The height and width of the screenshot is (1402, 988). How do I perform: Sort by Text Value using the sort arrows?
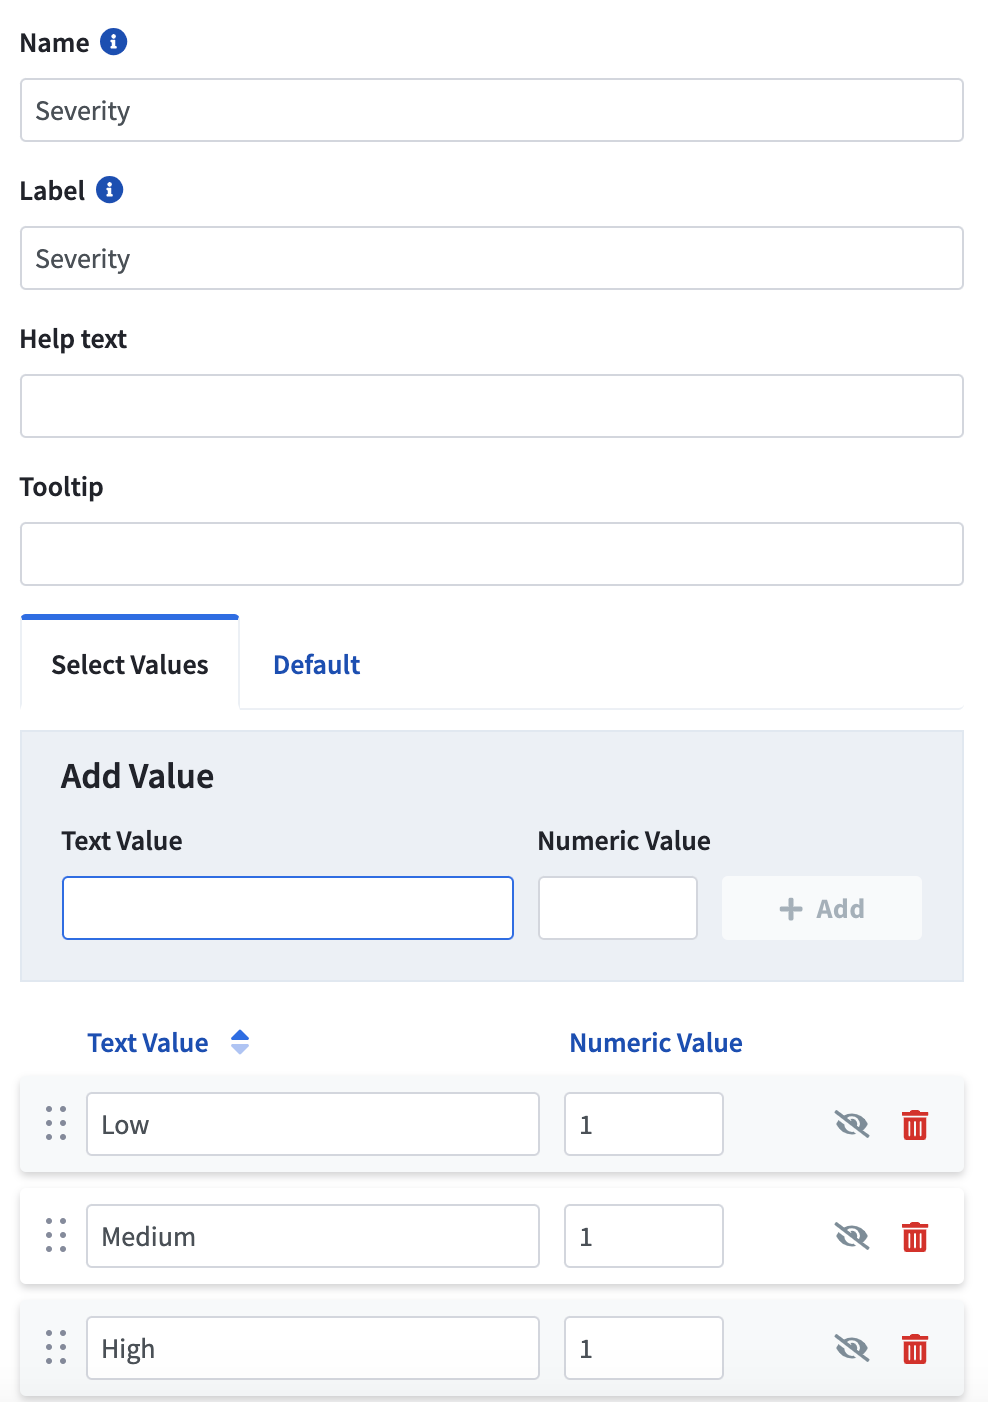[x=240, y=1042]
